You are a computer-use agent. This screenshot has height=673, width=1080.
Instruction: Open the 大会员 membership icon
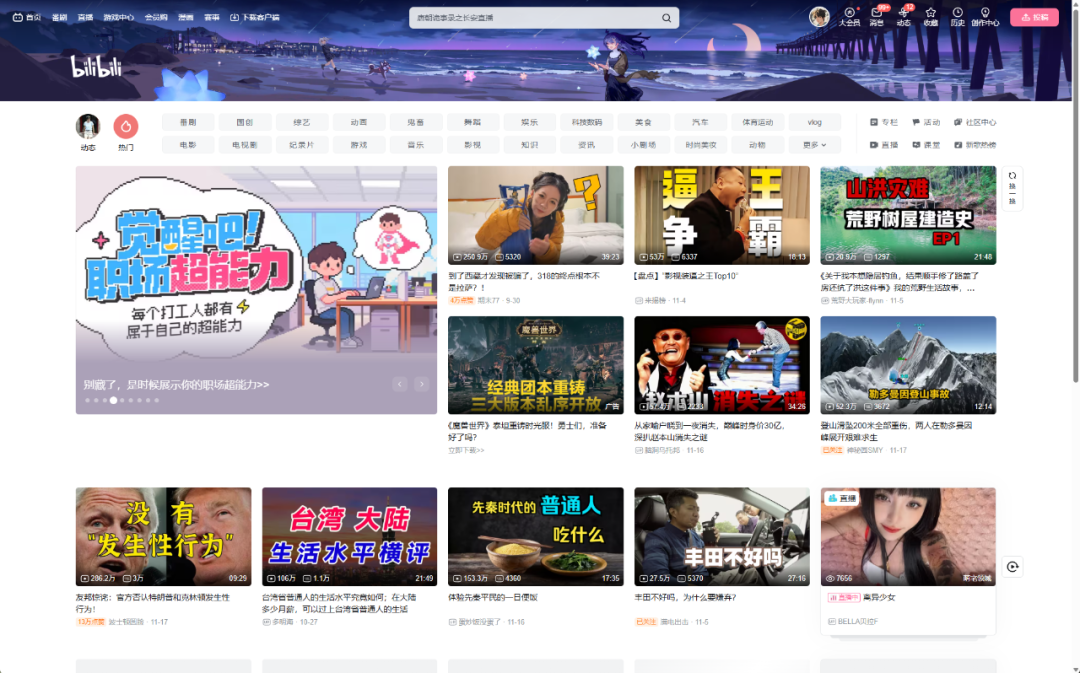point(849,16)
